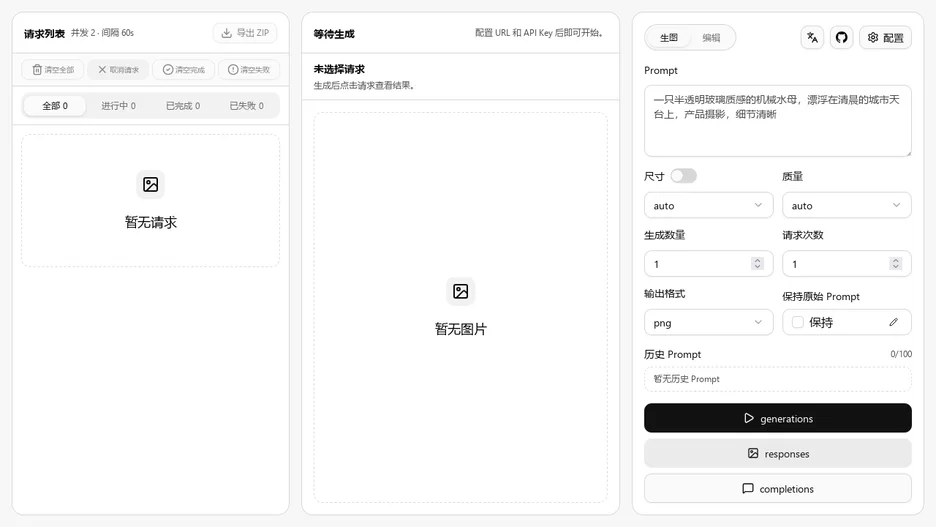Open the 配置 gear settings

(x=885, y=38)
